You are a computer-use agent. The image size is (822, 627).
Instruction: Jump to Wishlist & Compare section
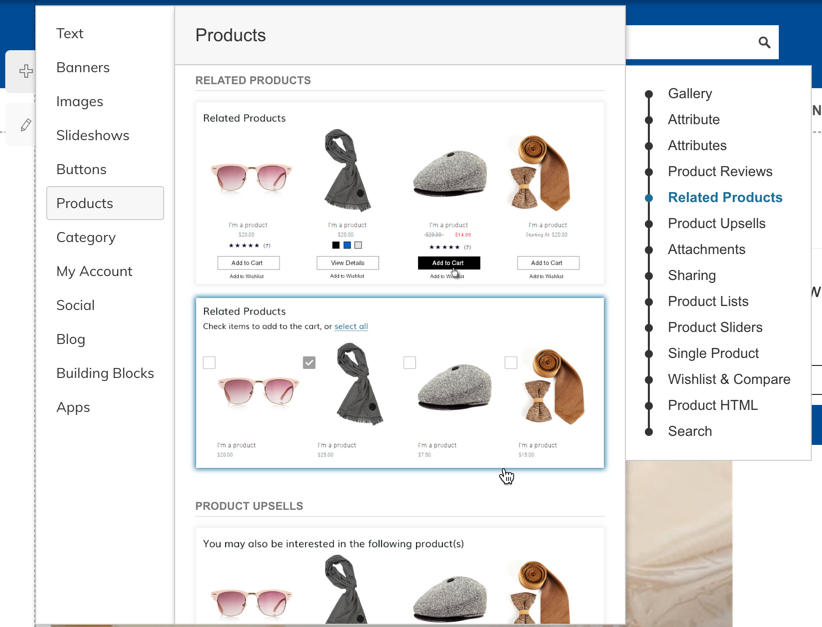pyautogui.click(x=729, y=379)
